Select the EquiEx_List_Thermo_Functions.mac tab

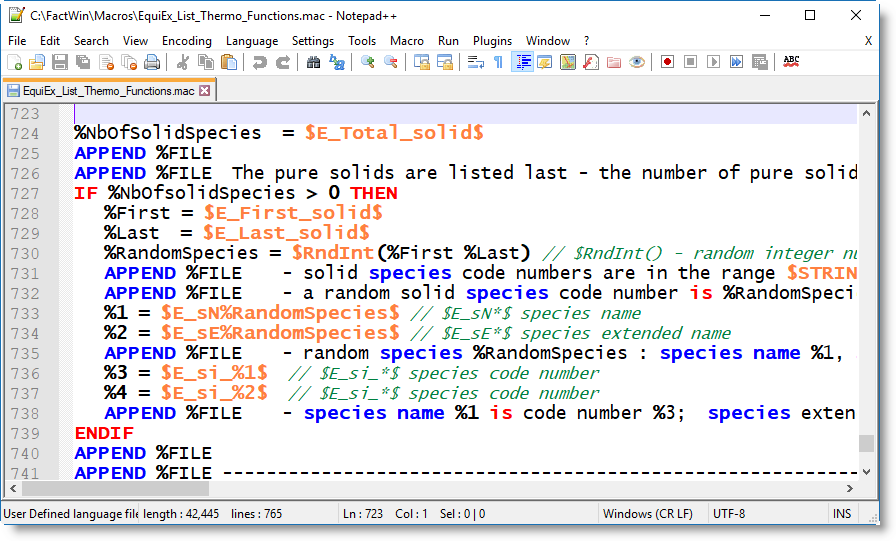coord(109,91)
